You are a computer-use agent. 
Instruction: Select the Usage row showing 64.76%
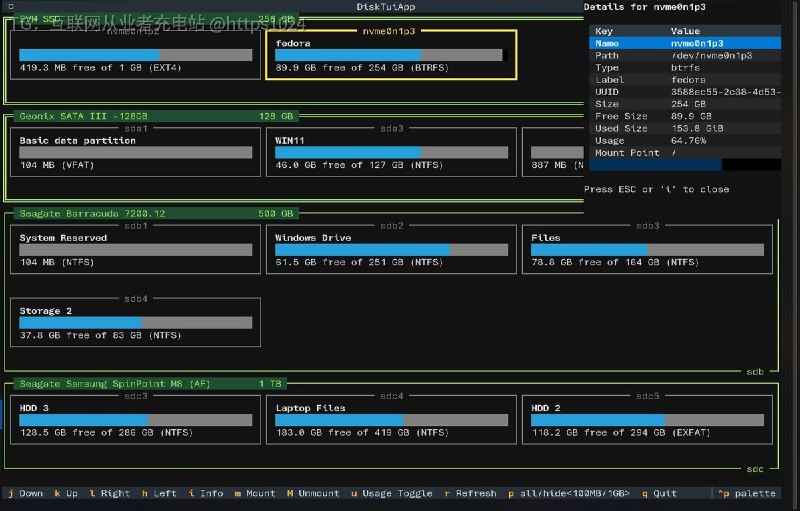pos(685,141)
